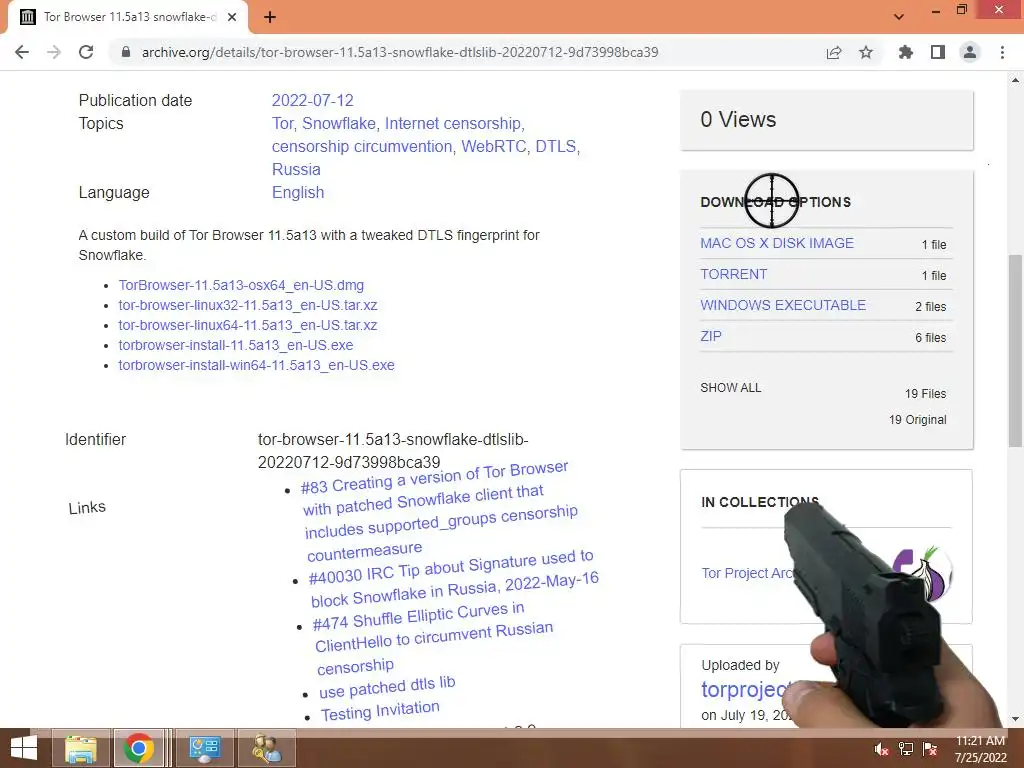Open the DTLS topic link

coord(555,146)
